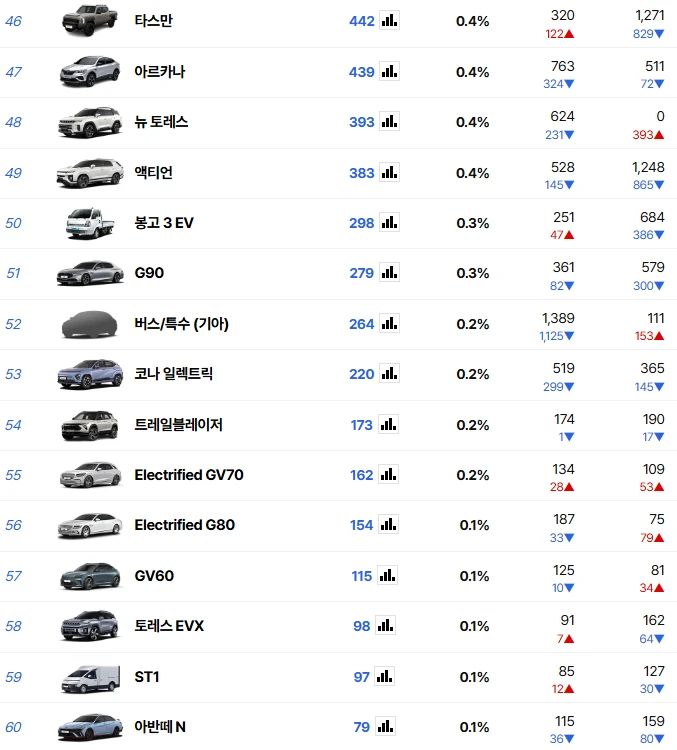Click sales figure 393 for 뉴 토레스
This screenshot has width=677, height=750.
362,122
